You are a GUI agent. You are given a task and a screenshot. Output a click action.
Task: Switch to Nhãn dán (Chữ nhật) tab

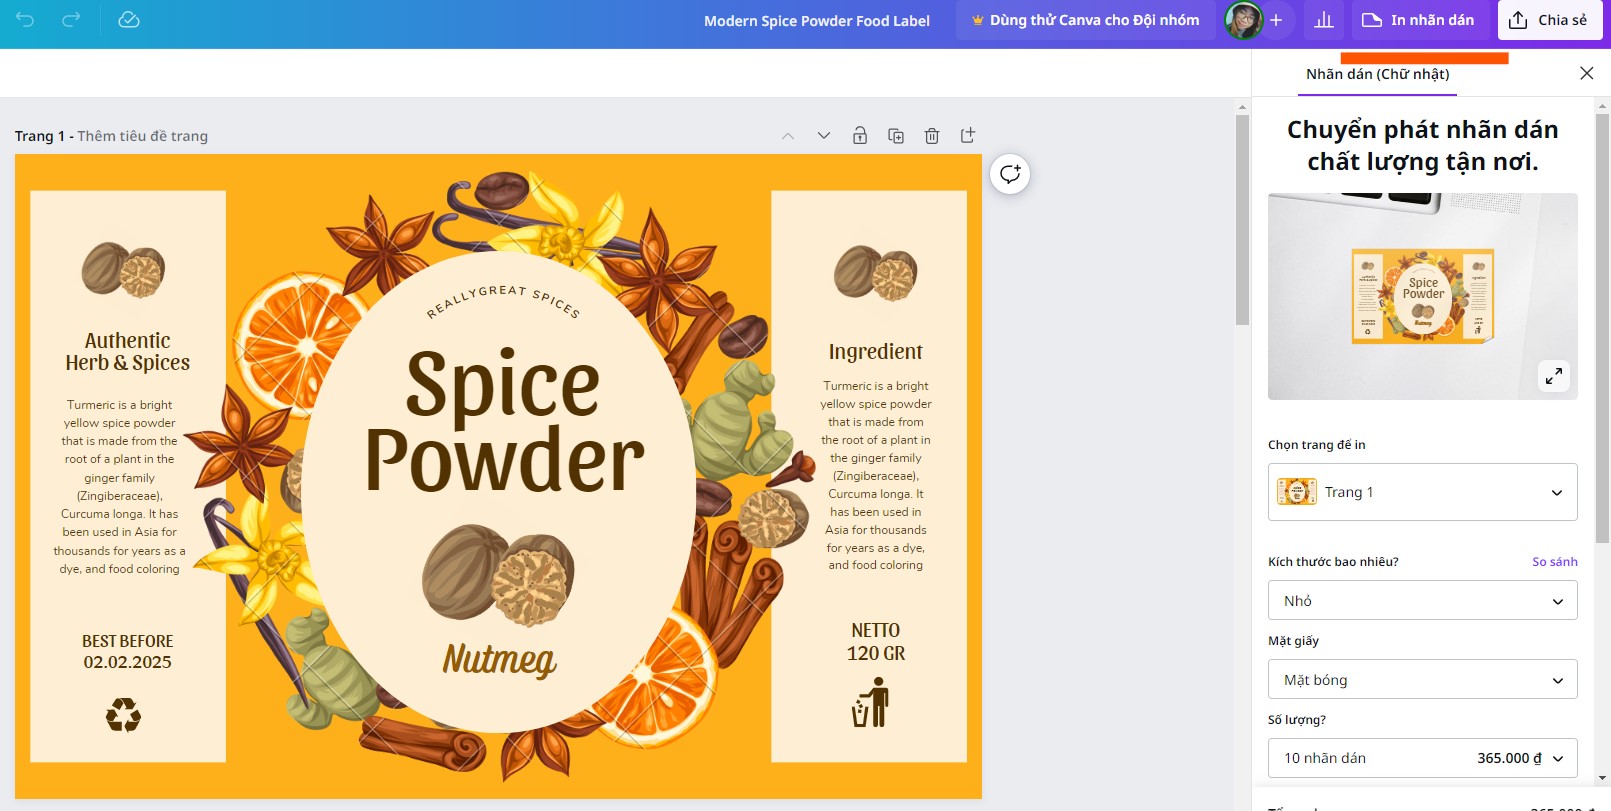[x=1377, y=74]
